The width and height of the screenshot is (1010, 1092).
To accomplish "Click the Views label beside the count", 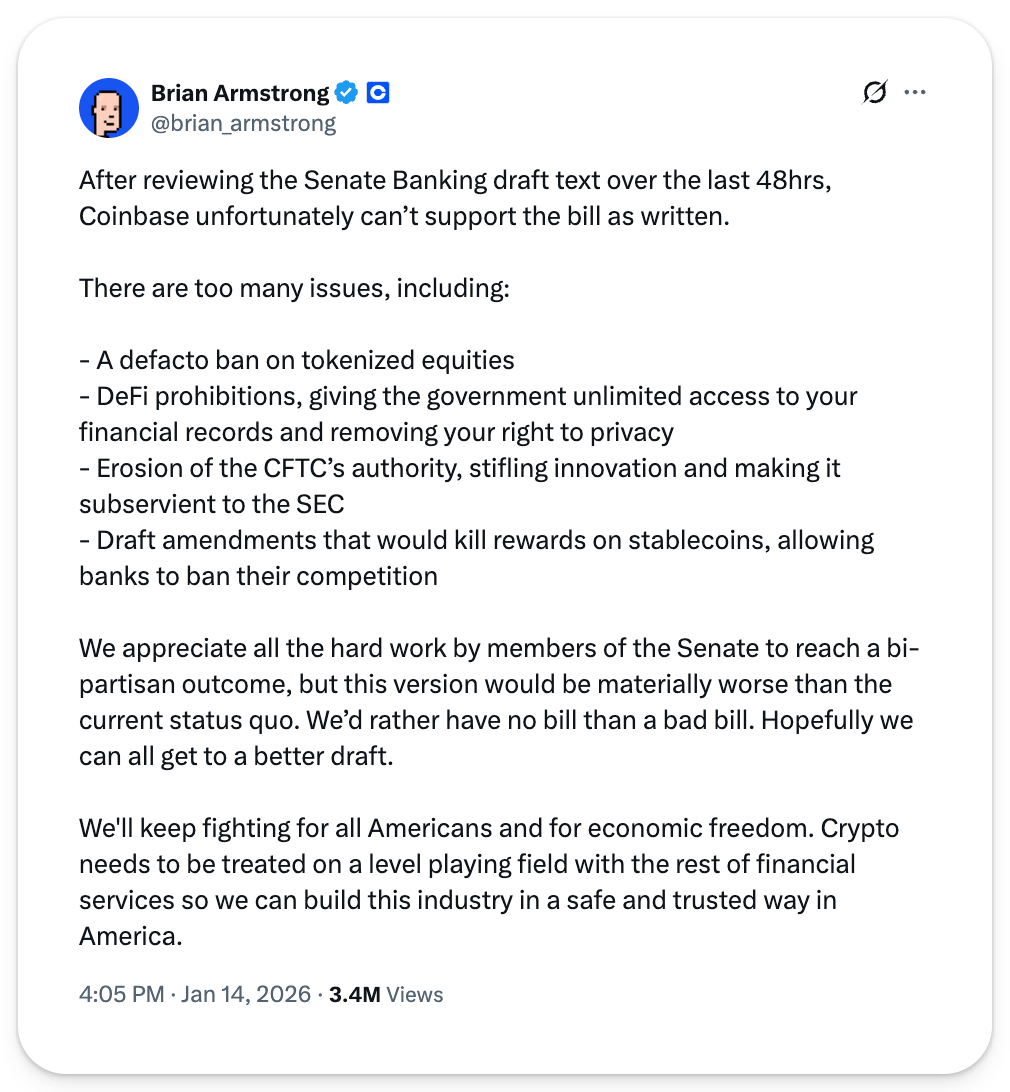I will click(414, 994).
